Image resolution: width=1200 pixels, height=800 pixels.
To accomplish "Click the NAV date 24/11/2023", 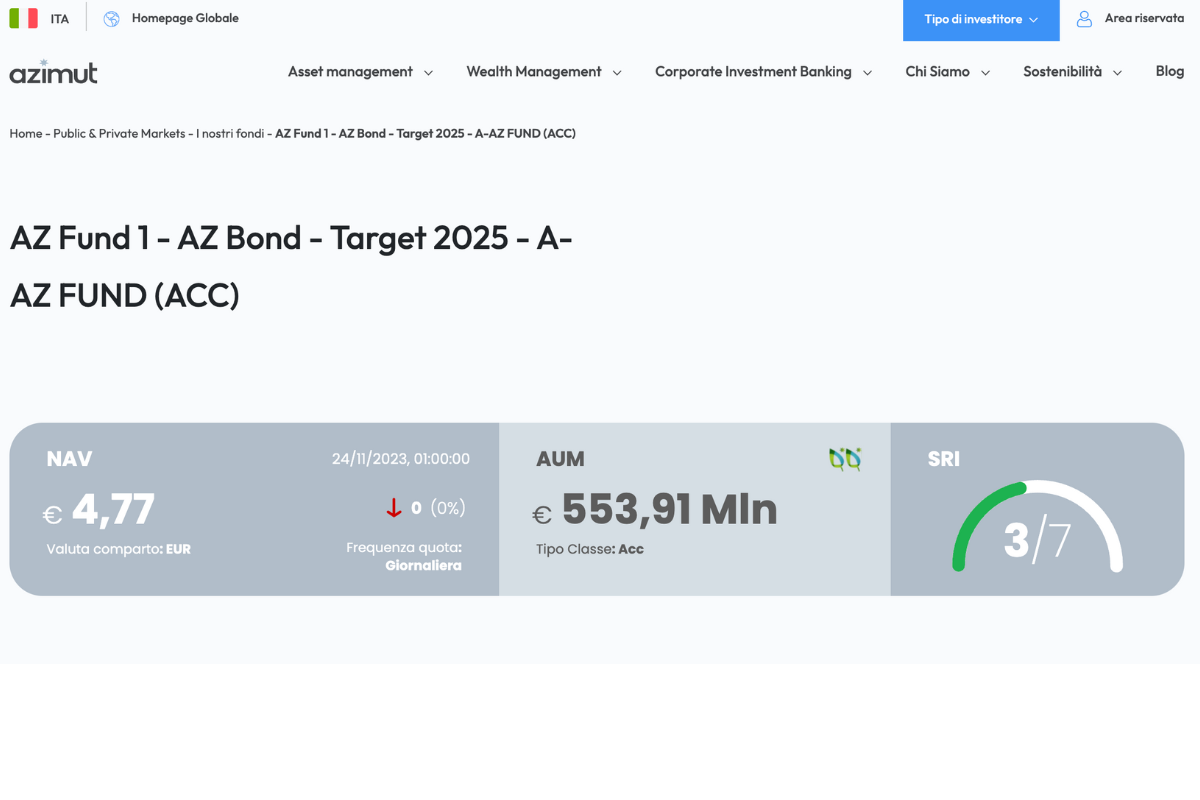I will click(x=401, y=459).
